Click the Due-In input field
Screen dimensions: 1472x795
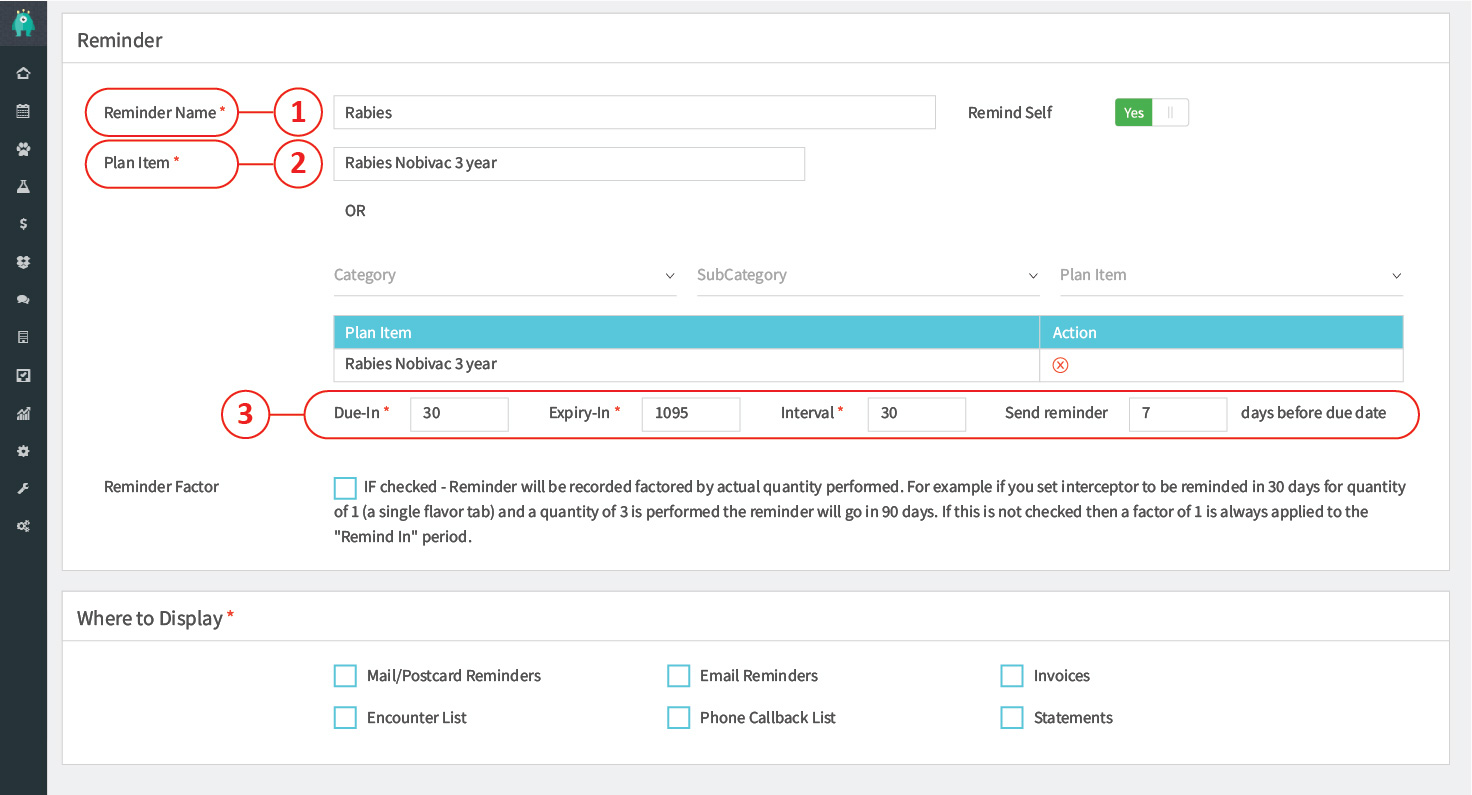coord(459,413)
